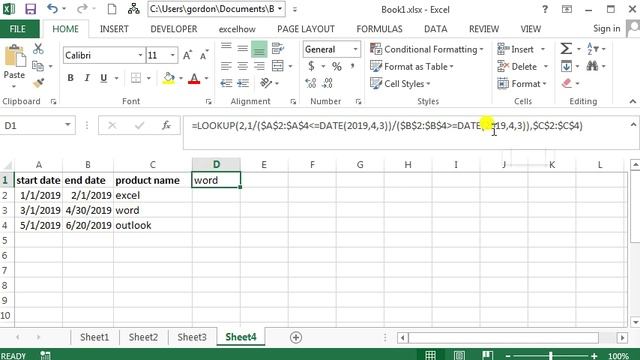640x360 pixels.
Task: Apply red font color
Action: coord(194,78)
